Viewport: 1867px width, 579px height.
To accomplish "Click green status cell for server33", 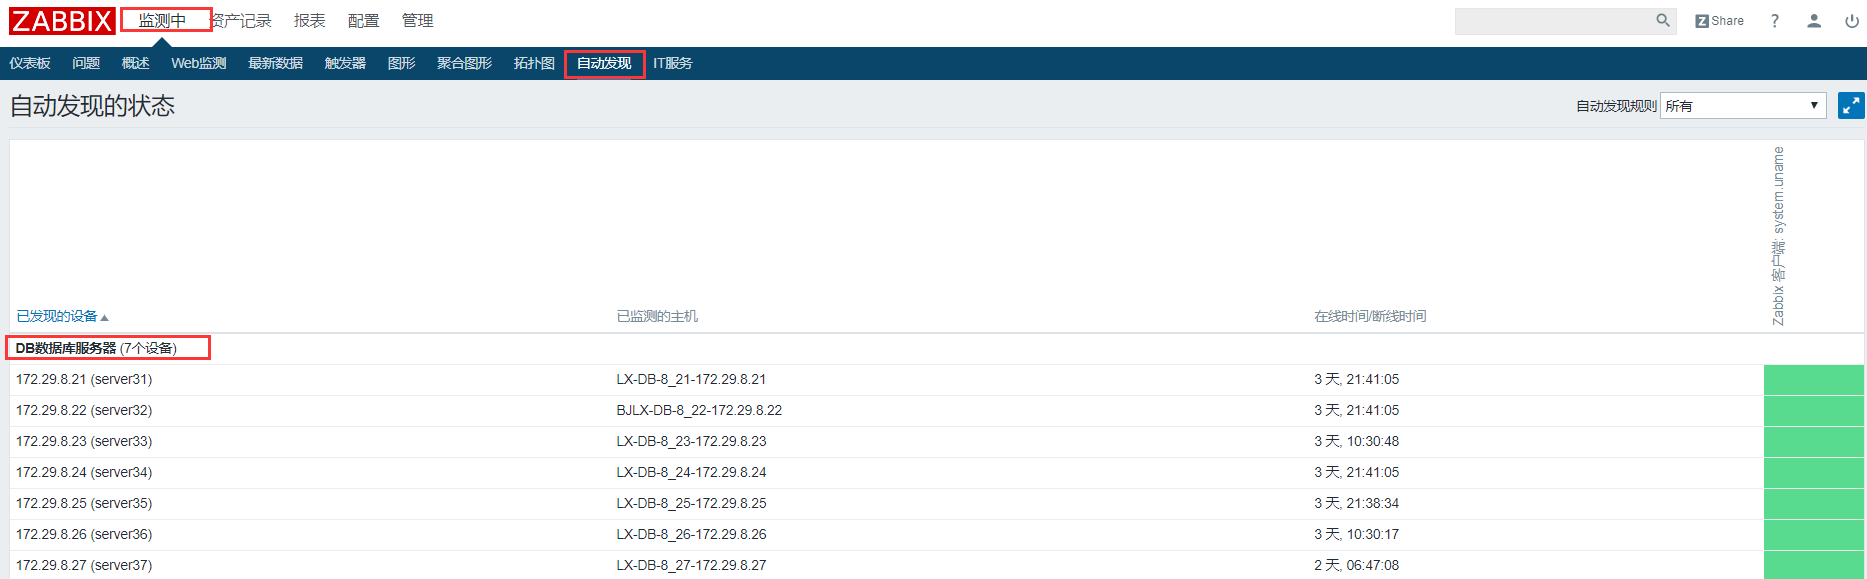I will 1813,442.
